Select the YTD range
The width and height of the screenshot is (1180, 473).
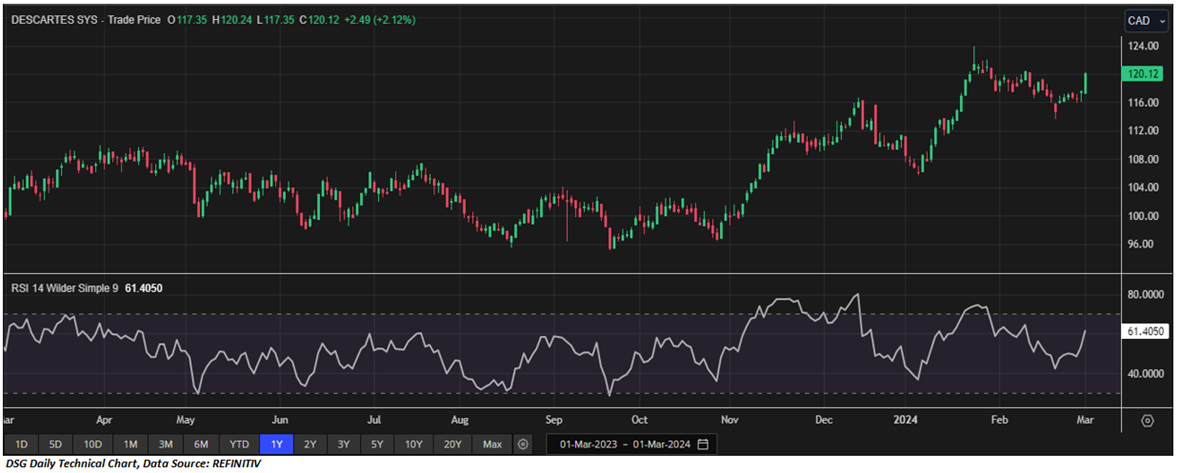click(x=238, y=443)
